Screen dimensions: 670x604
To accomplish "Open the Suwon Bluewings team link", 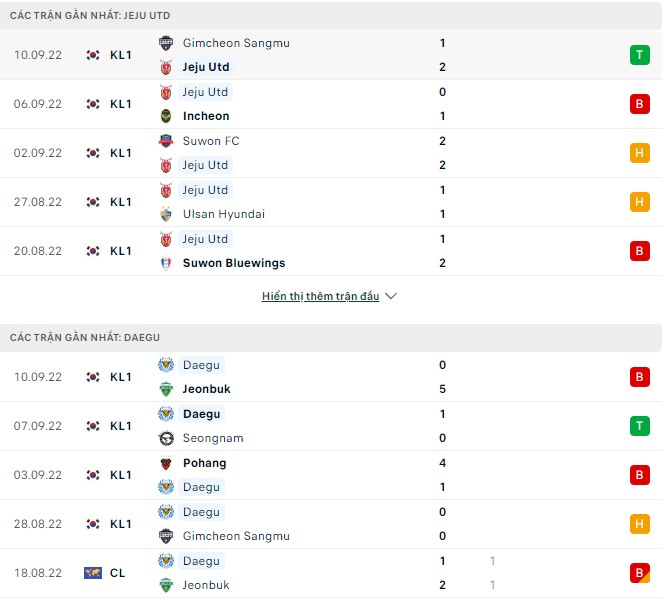I will point(234,263).
